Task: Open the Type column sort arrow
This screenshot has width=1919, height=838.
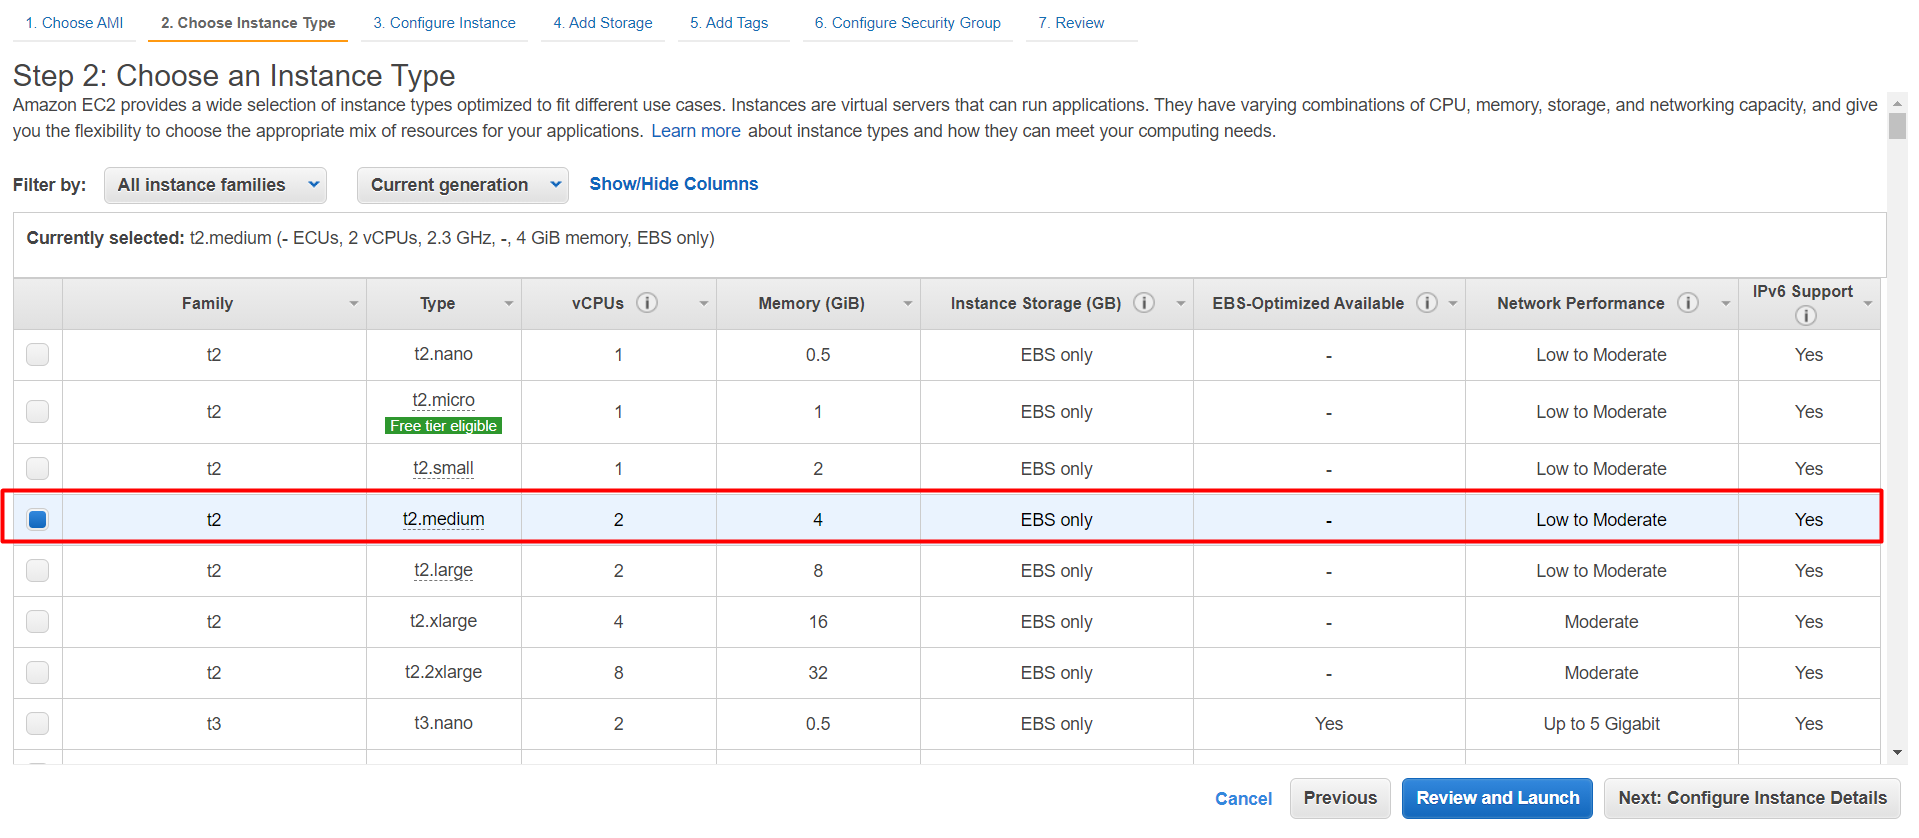Action: (509, 304)
